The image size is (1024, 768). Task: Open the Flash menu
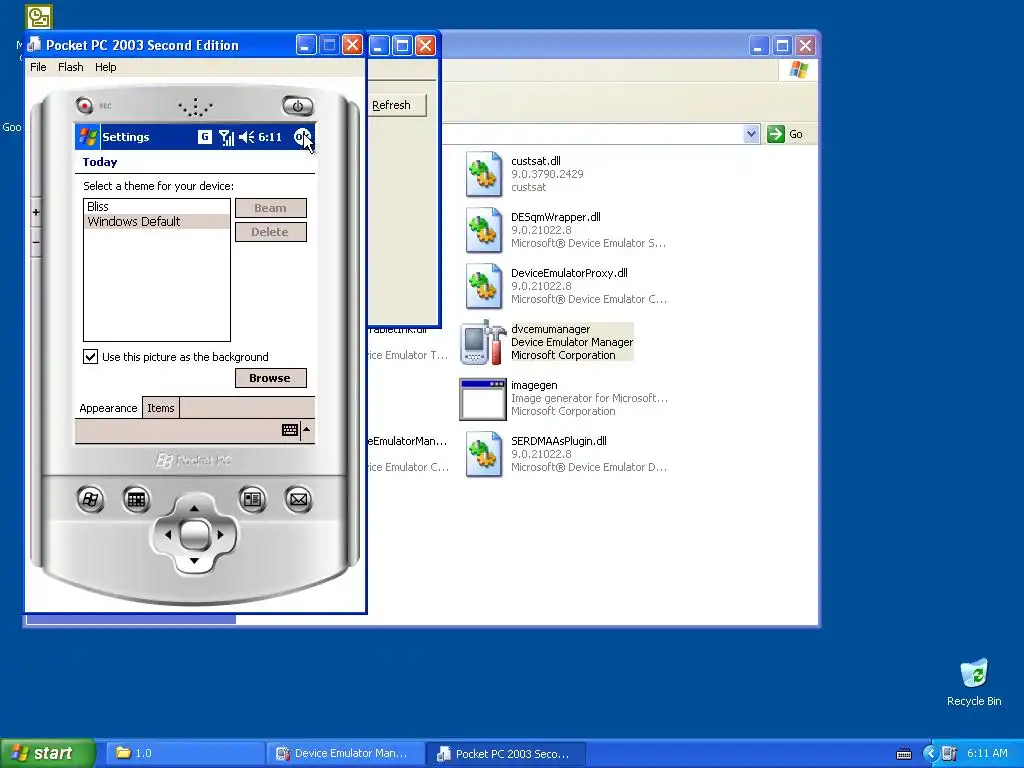coord(71,67)
